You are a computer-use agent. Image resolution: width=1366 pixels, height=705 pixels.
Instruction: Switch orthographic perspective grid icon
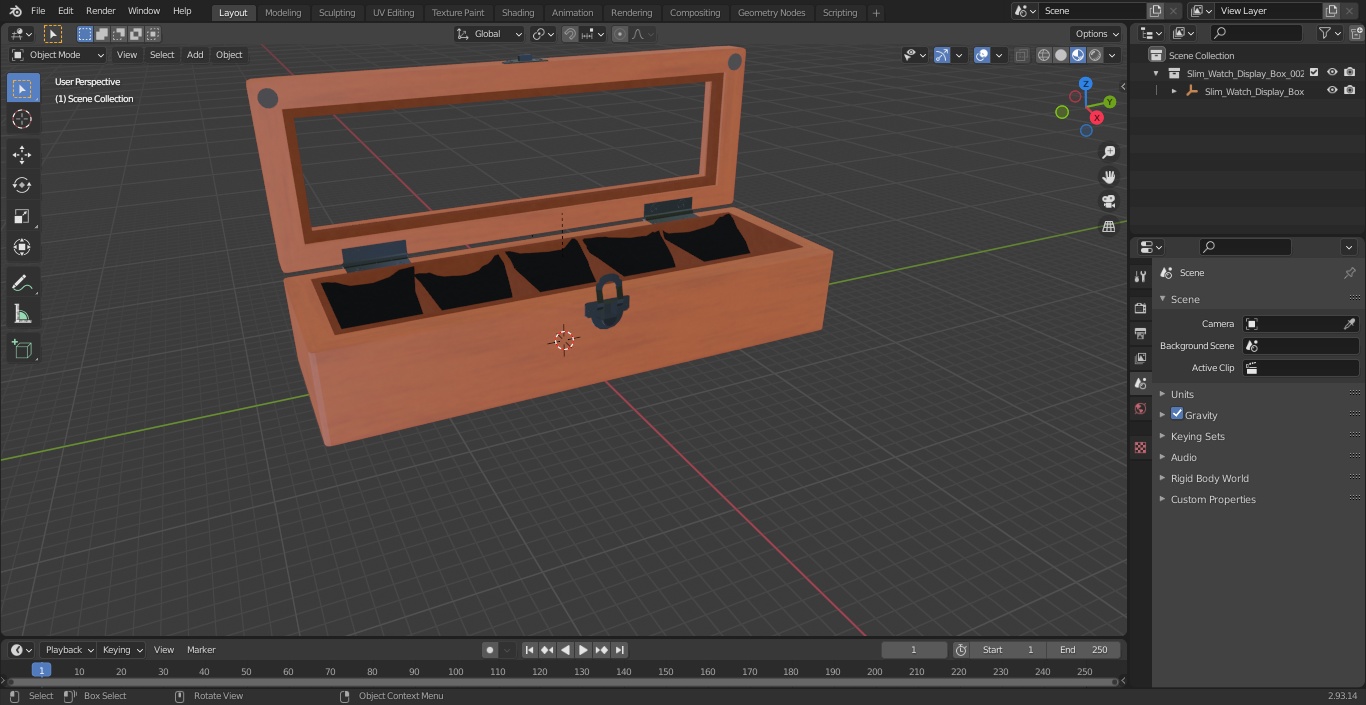tap(1108, 227)
